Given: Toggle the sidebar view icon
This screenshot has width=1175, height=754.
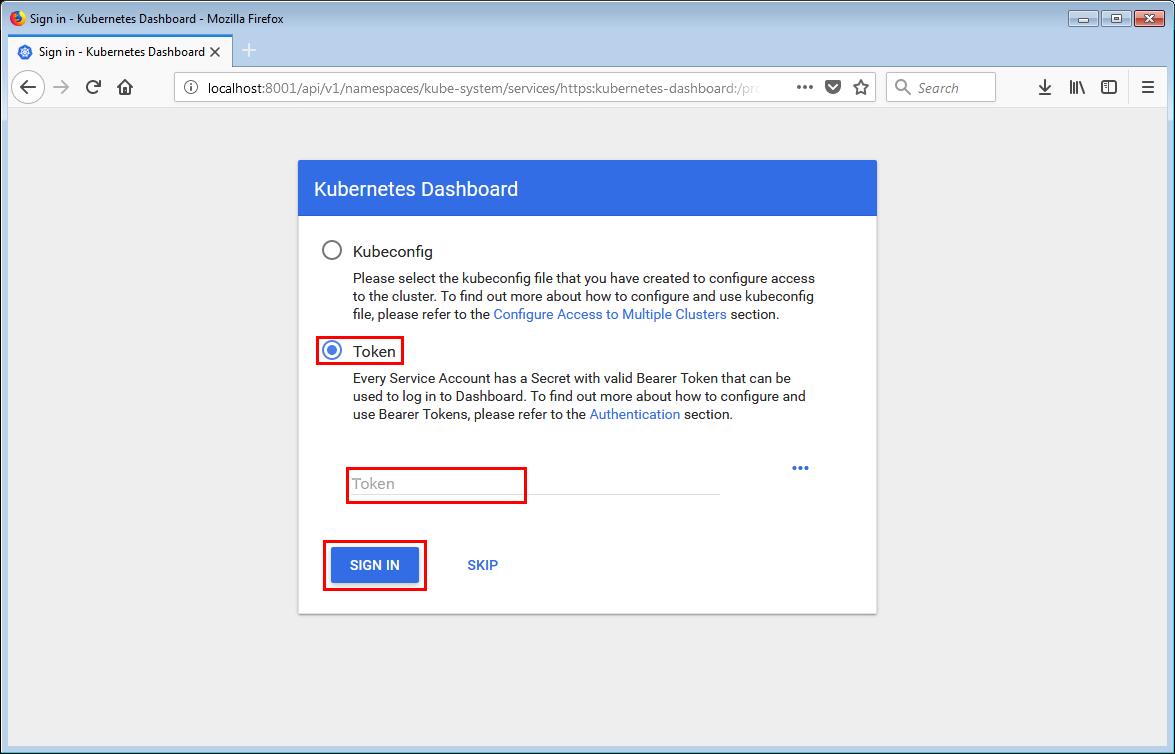Looking at the screenshot, I should pyautogui.click(x=1109, y=88).
